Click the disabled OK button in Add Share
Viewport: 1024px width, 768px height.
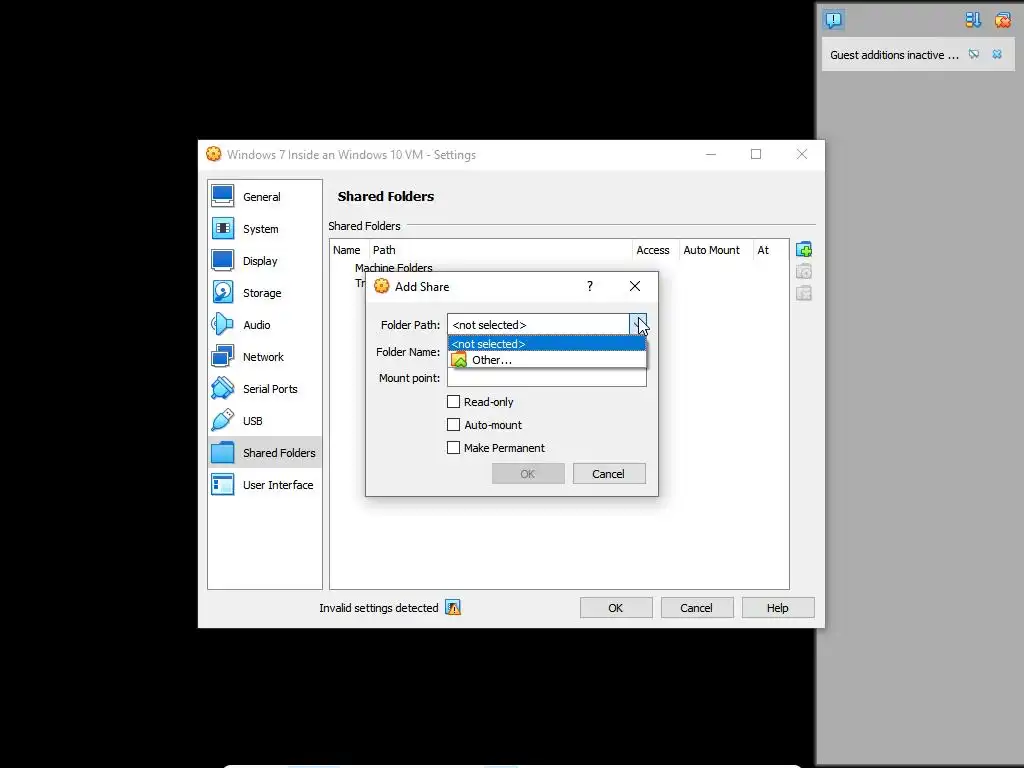tap(528, 473)
